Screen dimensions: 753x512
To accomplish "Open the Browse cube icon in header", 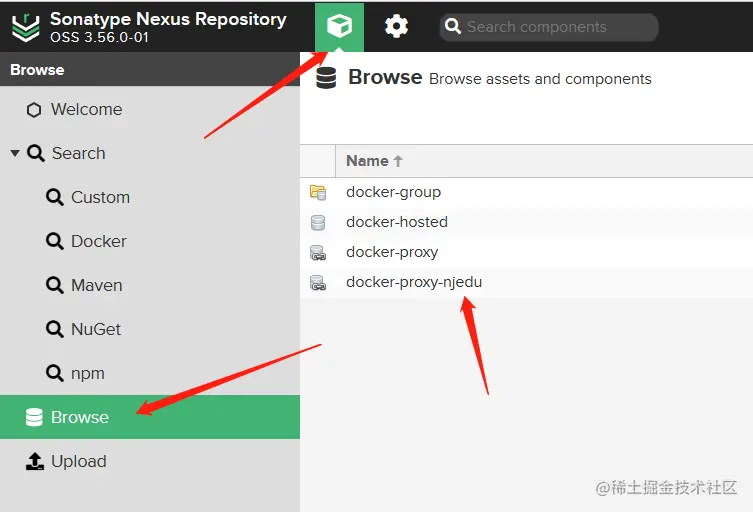I will point(340,26).
